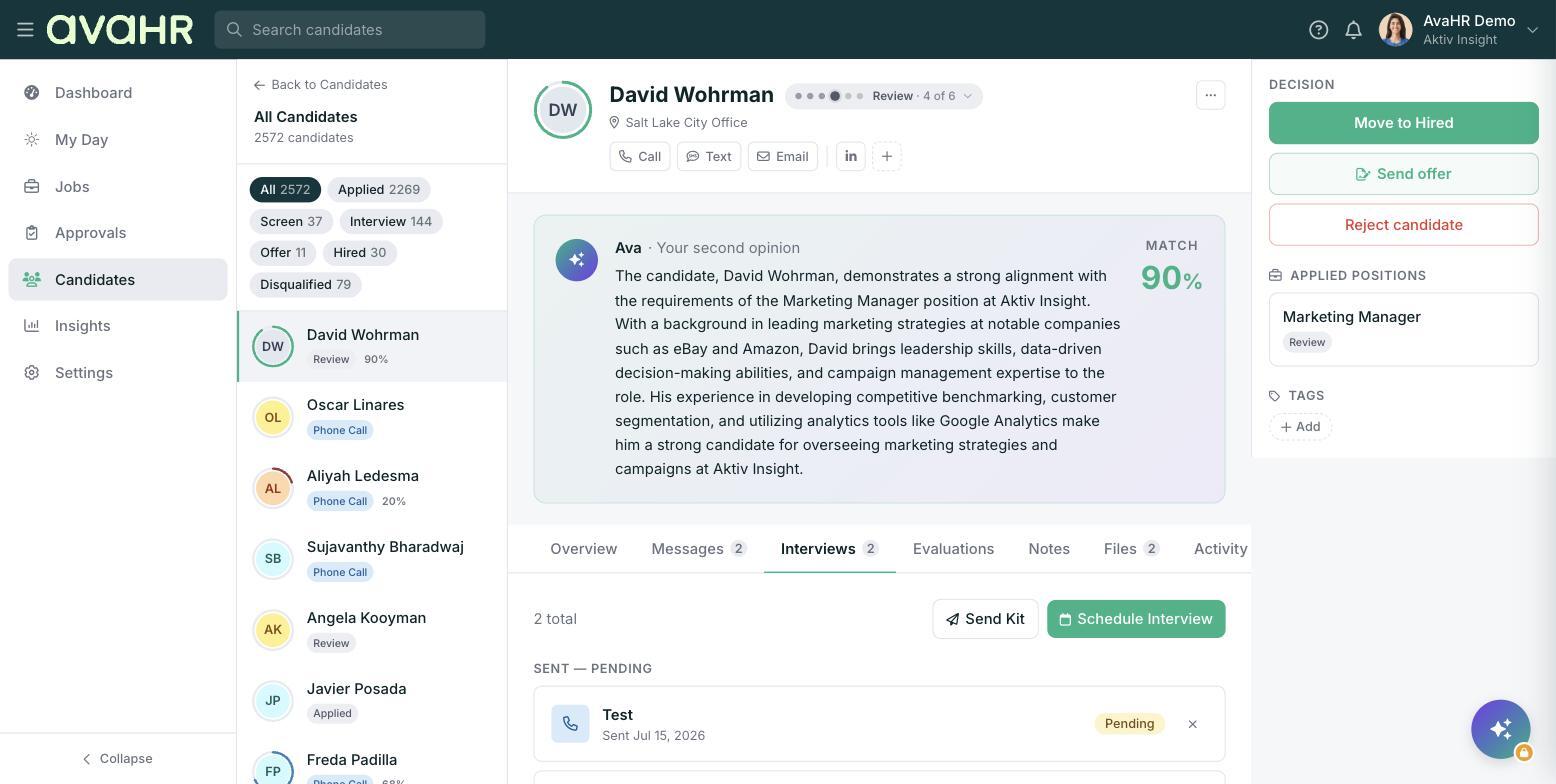Click the 90% match score
Screen dimensions: 1556x784
1171,278
